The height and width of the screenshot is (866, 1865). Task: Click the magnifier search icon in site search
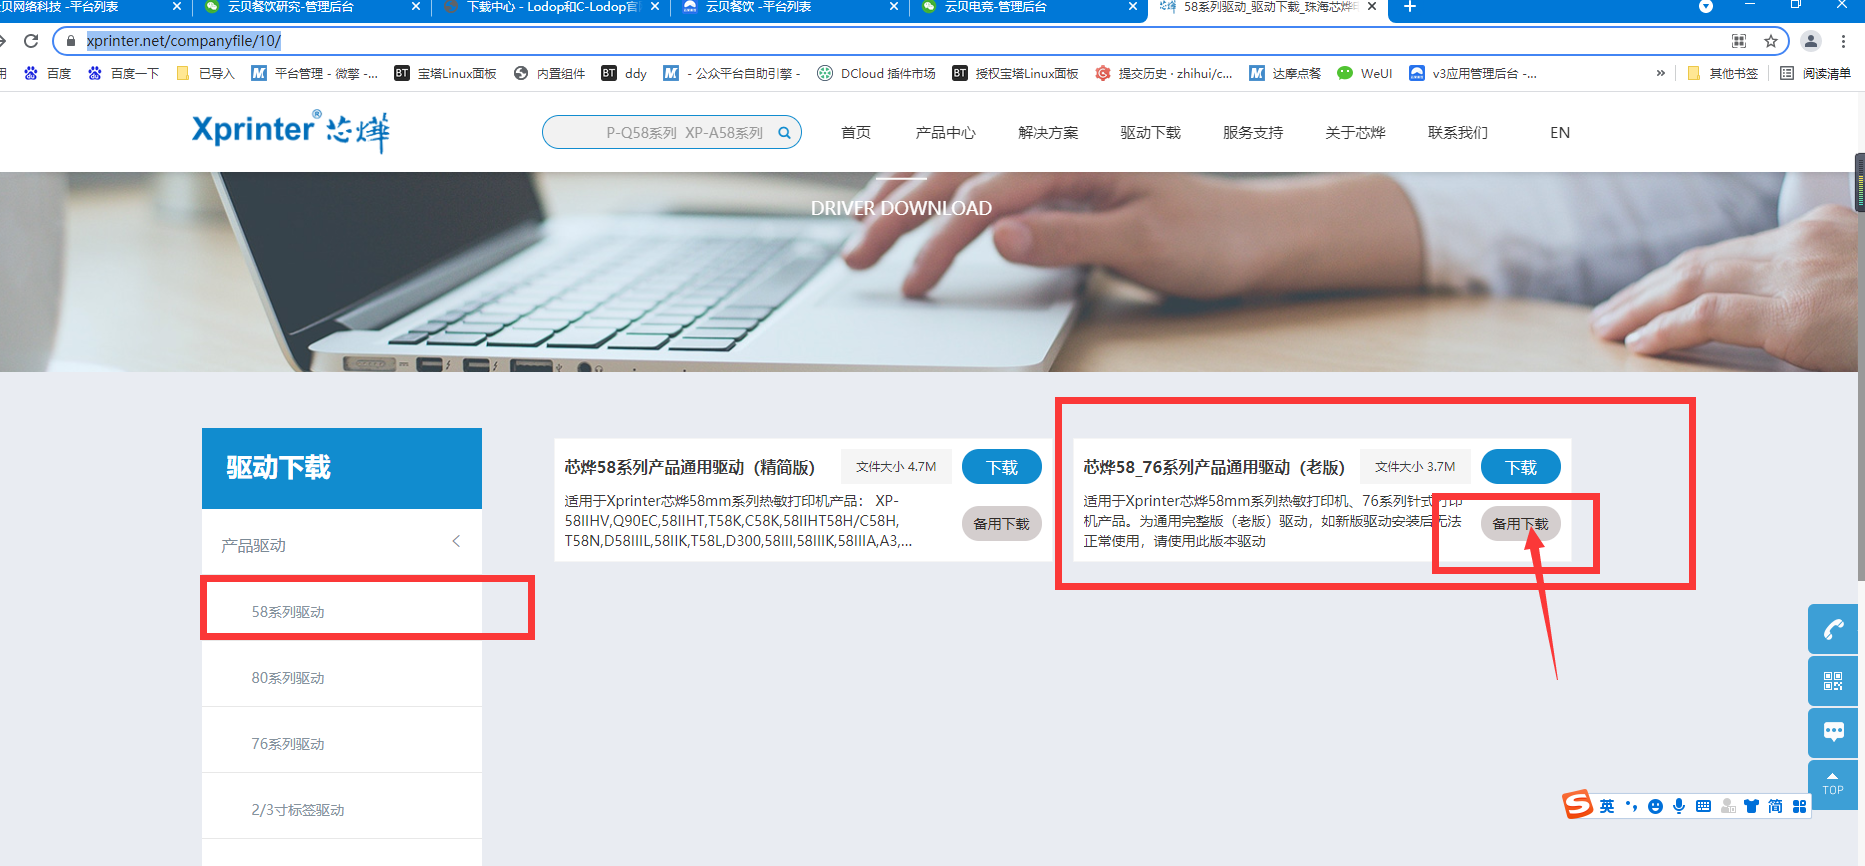[x=785, y=133]
